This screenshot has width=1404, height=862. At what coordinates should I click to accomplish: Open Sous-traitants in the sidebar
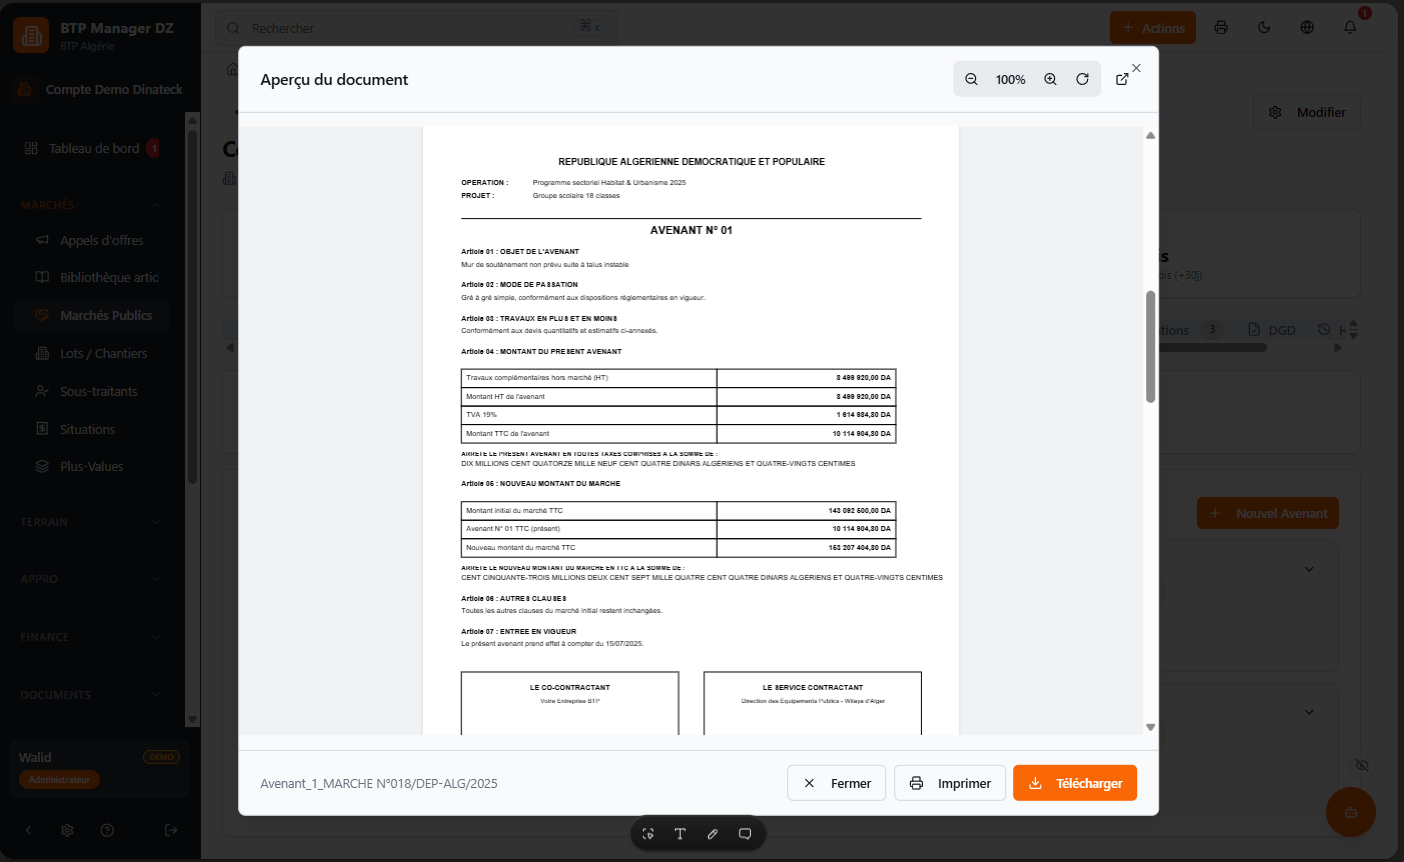pyautogui.click(x=92, y=391)
